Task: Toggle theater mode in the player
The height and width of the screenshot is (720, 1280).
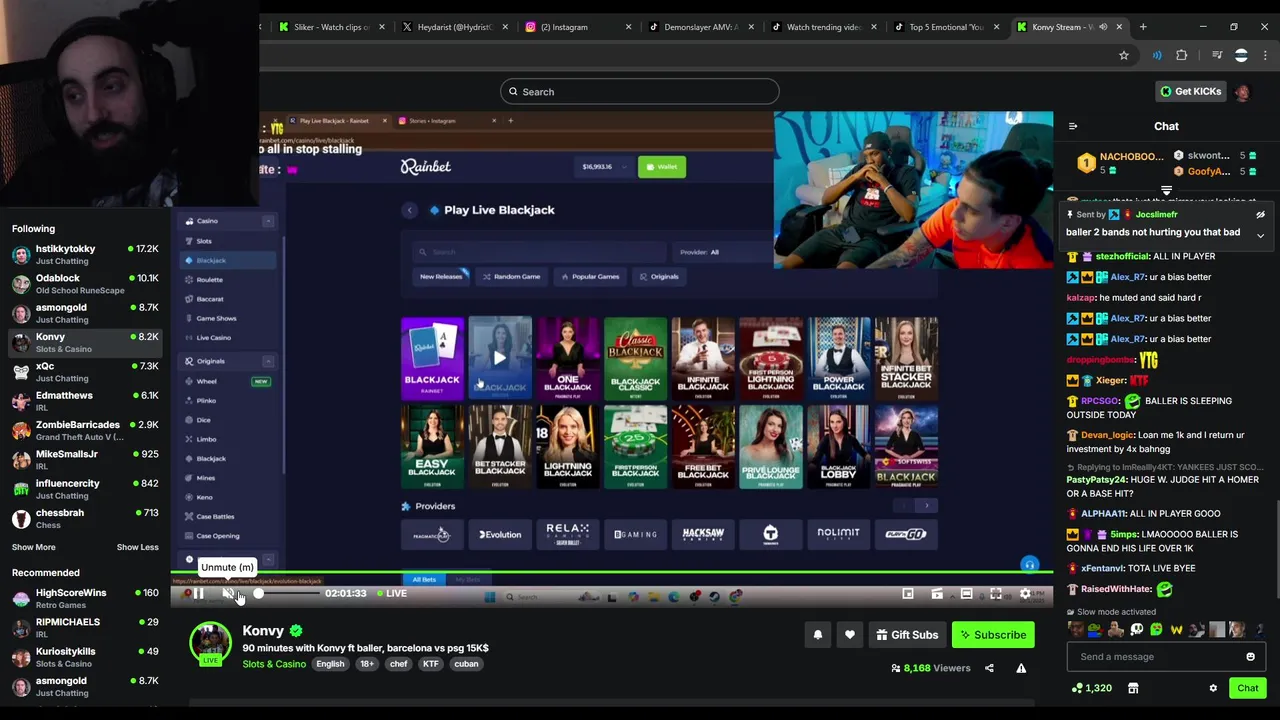Action: click(x=966, y=594)
